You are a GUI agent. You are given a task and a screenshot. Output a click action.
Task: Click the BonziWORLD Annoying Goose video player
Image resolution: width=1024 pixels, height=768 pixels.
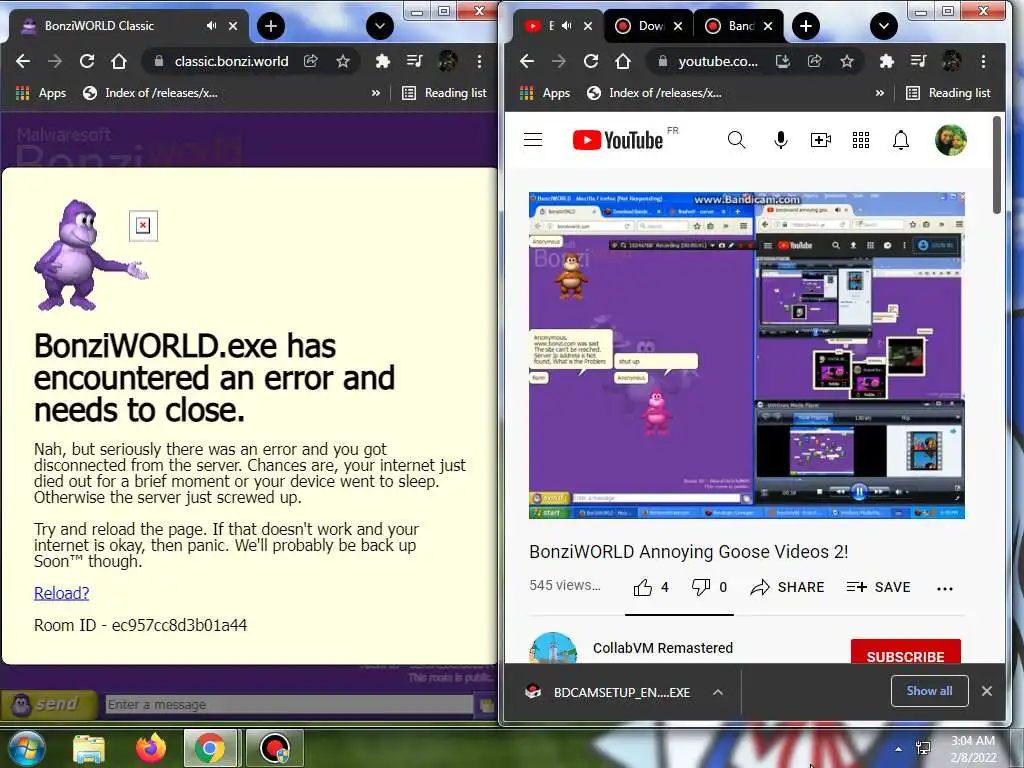[x=746, y=355]
